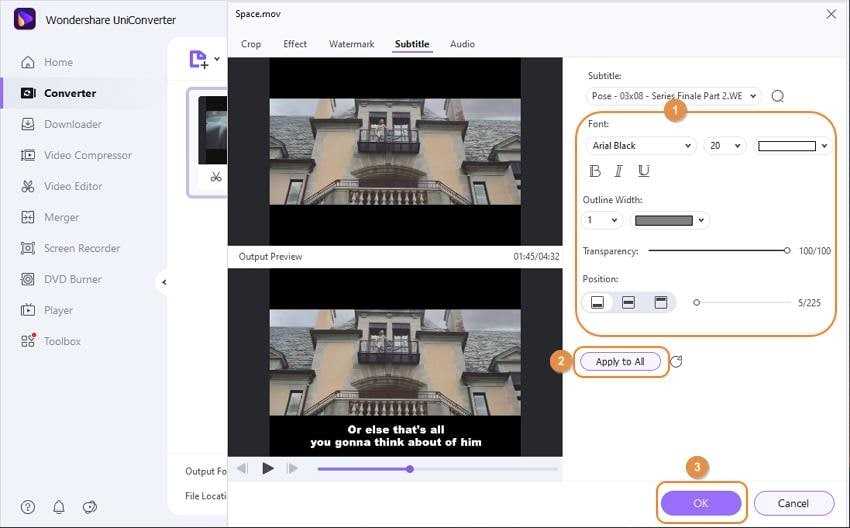Toggle underline subtitle font style
The width and height of the screenshot is (850, 528).
[x=643, y=171]
